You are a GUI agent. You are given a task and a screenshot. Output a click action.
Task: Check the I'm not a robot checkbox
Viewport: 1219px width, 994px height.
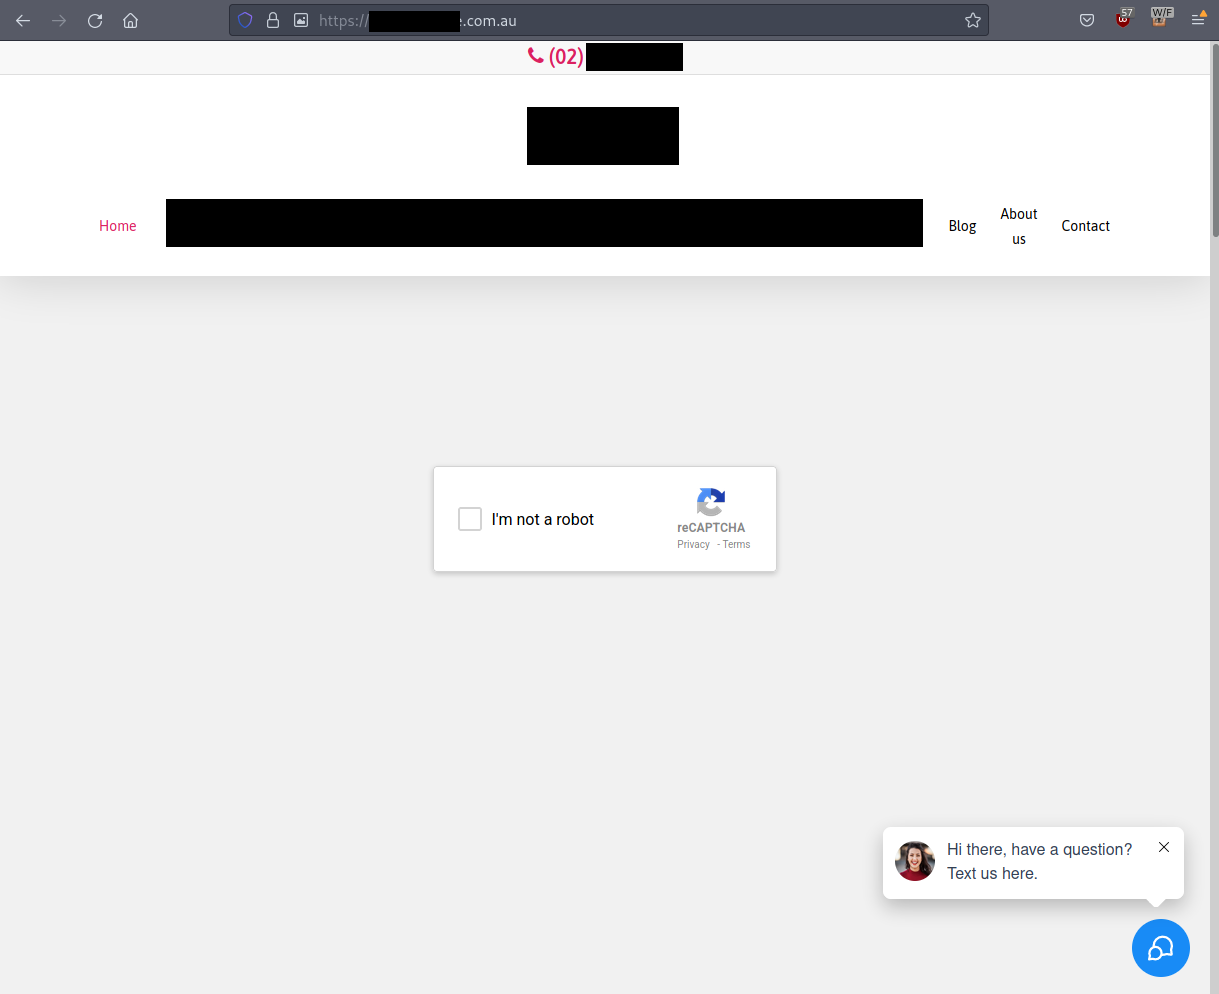470,519
